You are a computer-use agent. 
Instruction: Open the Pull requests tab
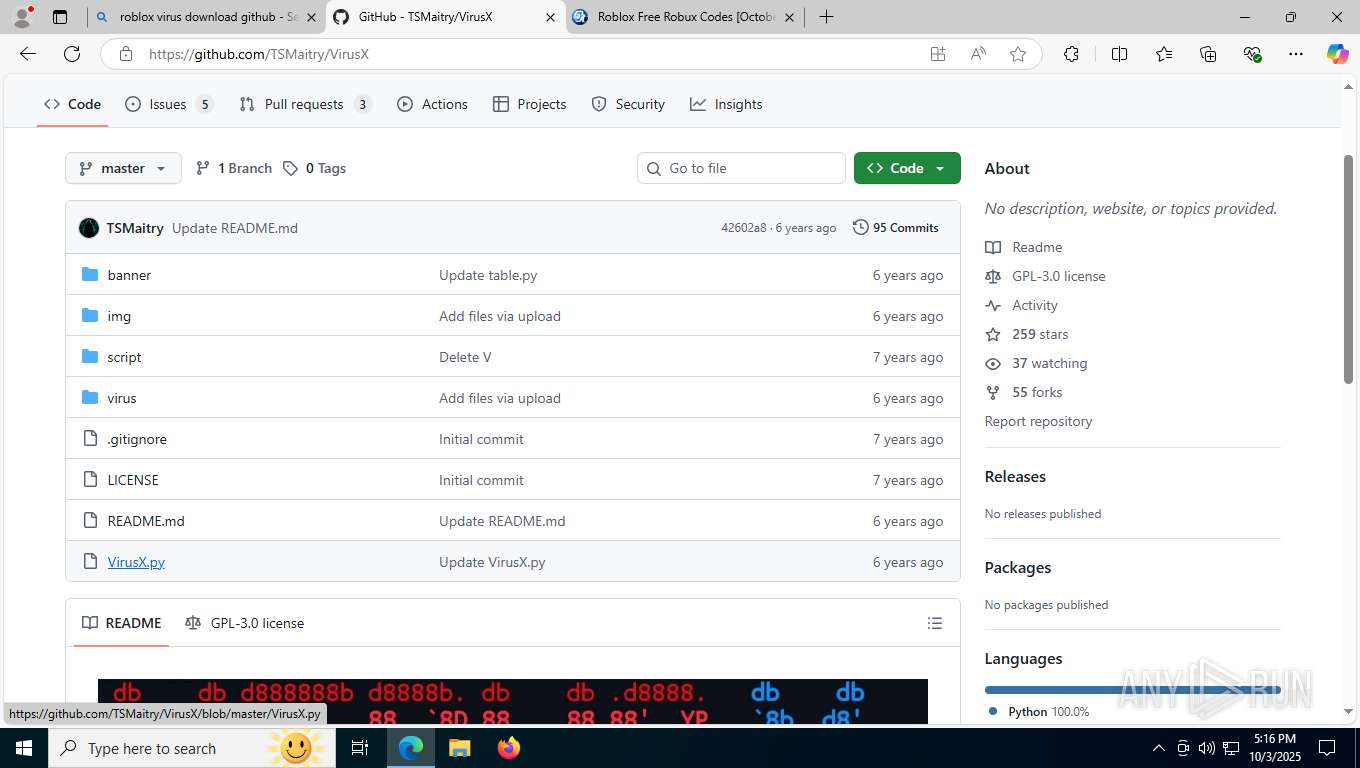click(x=306, y=104)
